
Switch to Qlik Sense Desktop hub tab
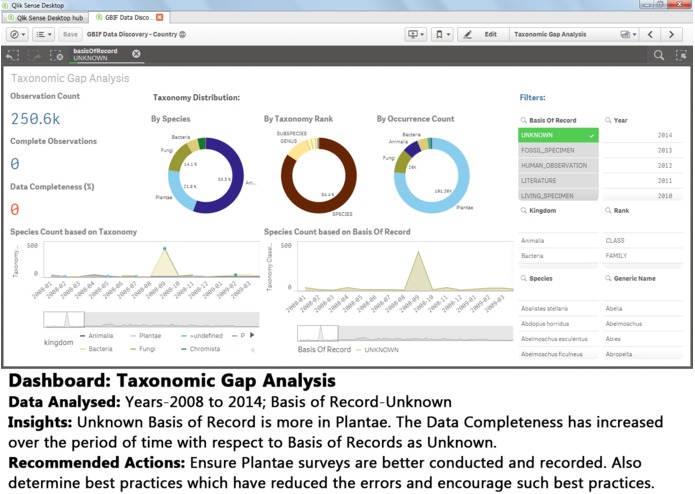pyautogui.click(x=46, y=18)
